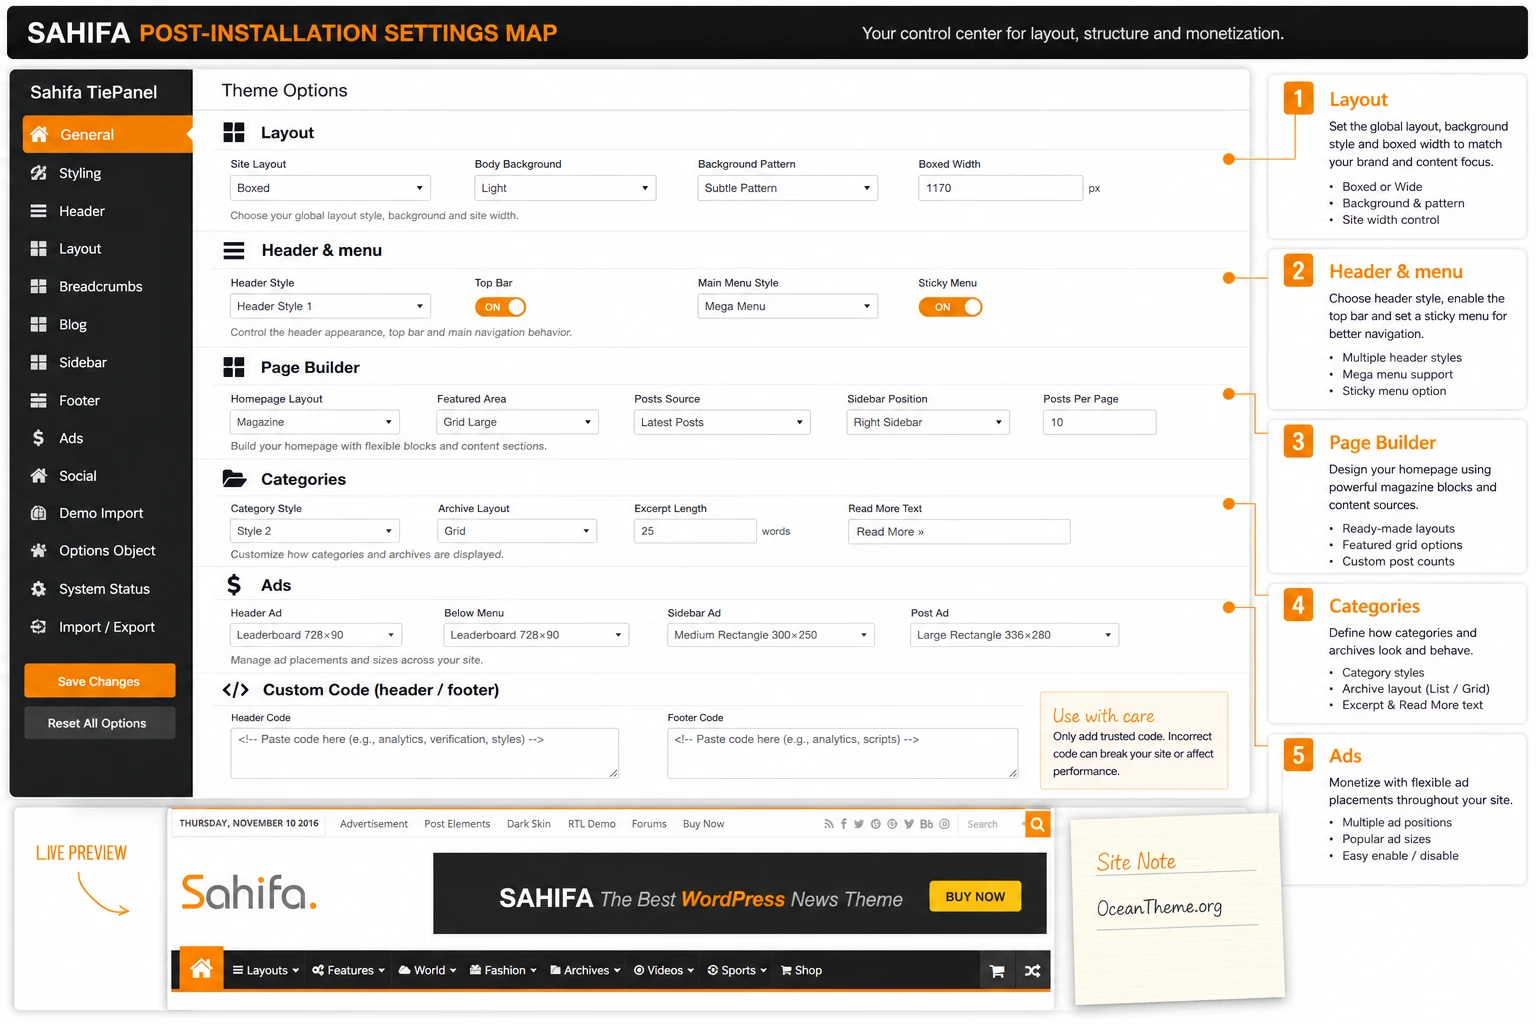Click the orange home icon in preview menu
Screen dimensions: 1536x1024
click(x=201, y=968)
